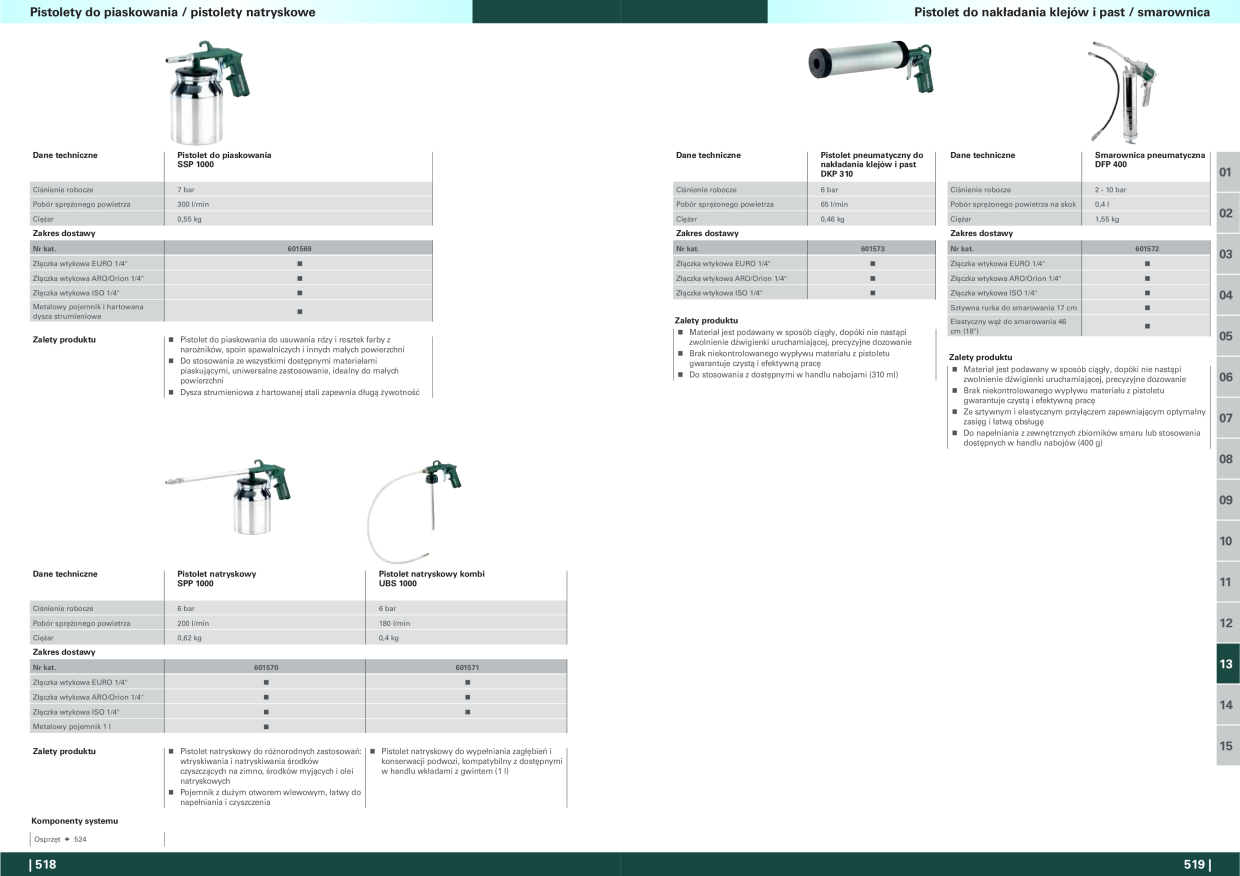The width and height of the screenshot is (1240, 876).
Task: Click page number 519
Action: (x=1197, y=865)
